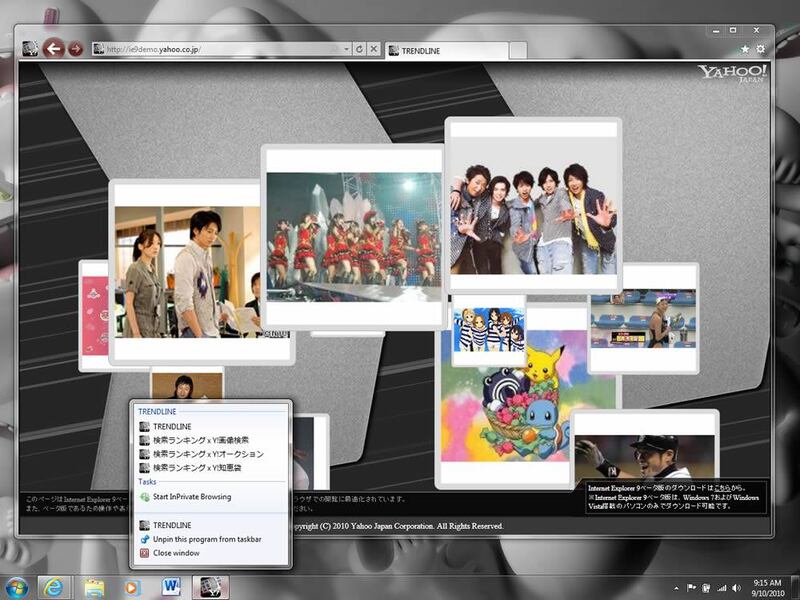Click the pinned site icon left of Back
This screenshot has height=600, width=800.
pos(30,48)
